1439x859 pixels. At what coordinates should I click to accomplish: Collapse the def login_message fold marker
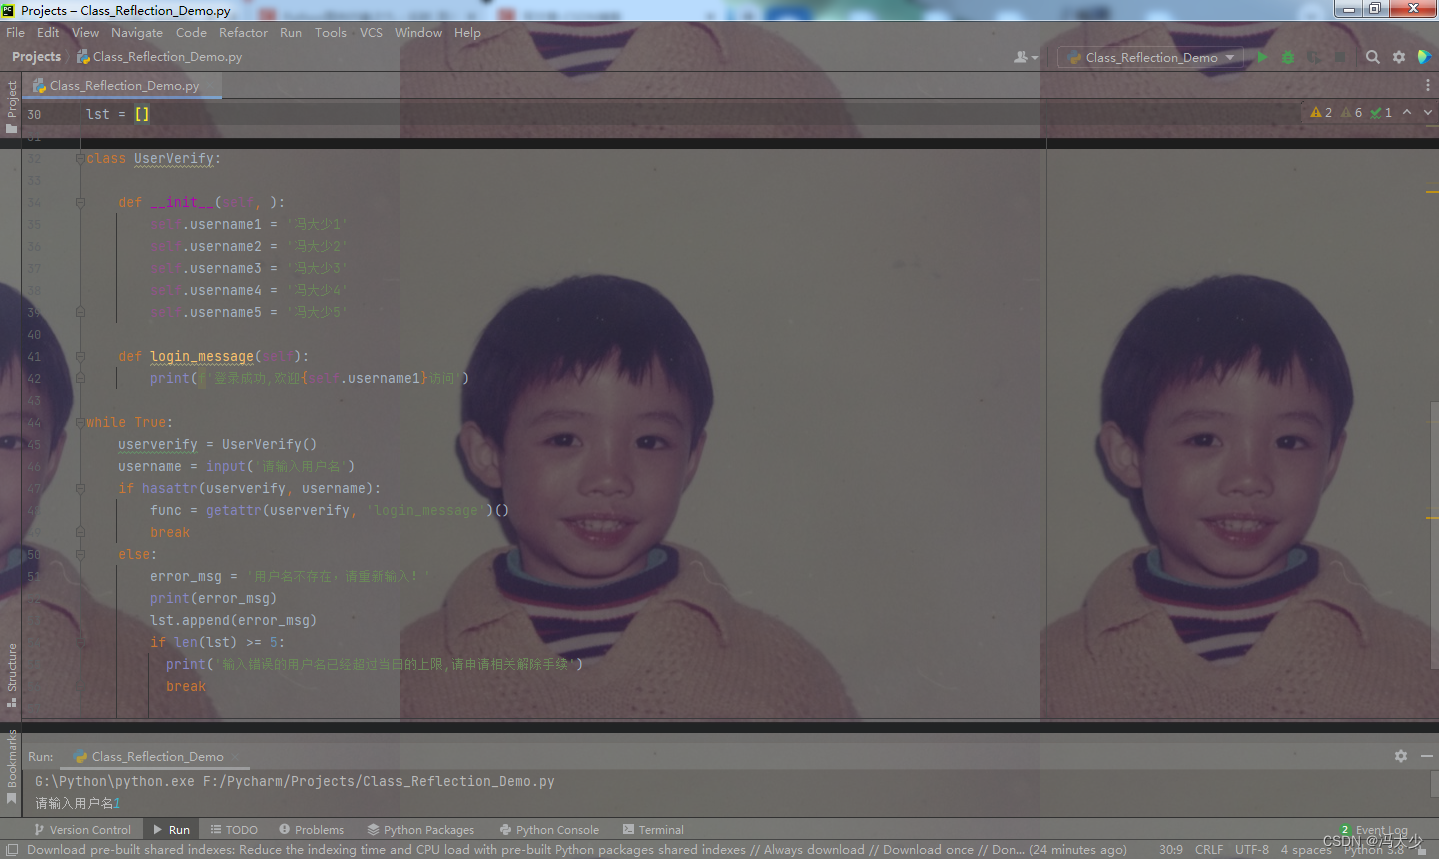pos(80,356)
